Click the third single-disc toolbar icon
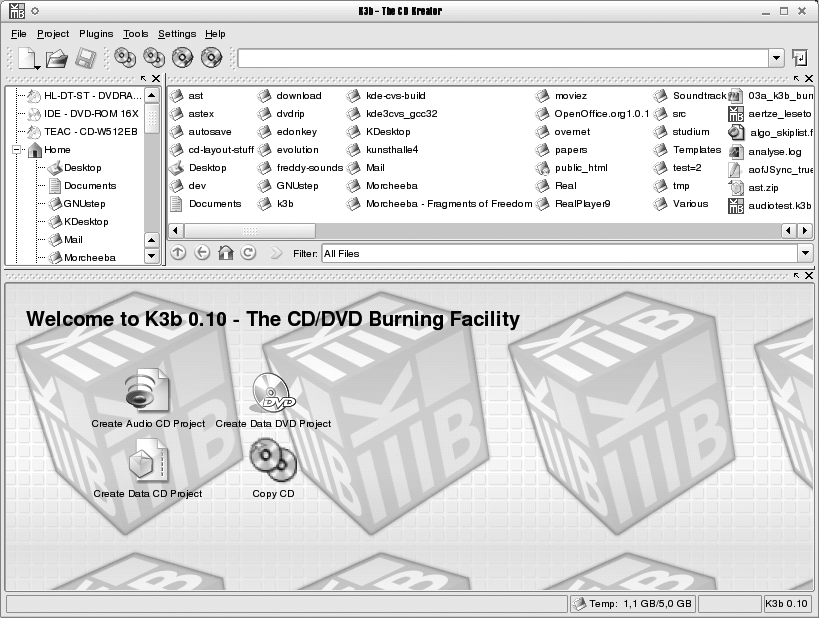The width and height of the screenshot is (819, 618). pos(183,58)
